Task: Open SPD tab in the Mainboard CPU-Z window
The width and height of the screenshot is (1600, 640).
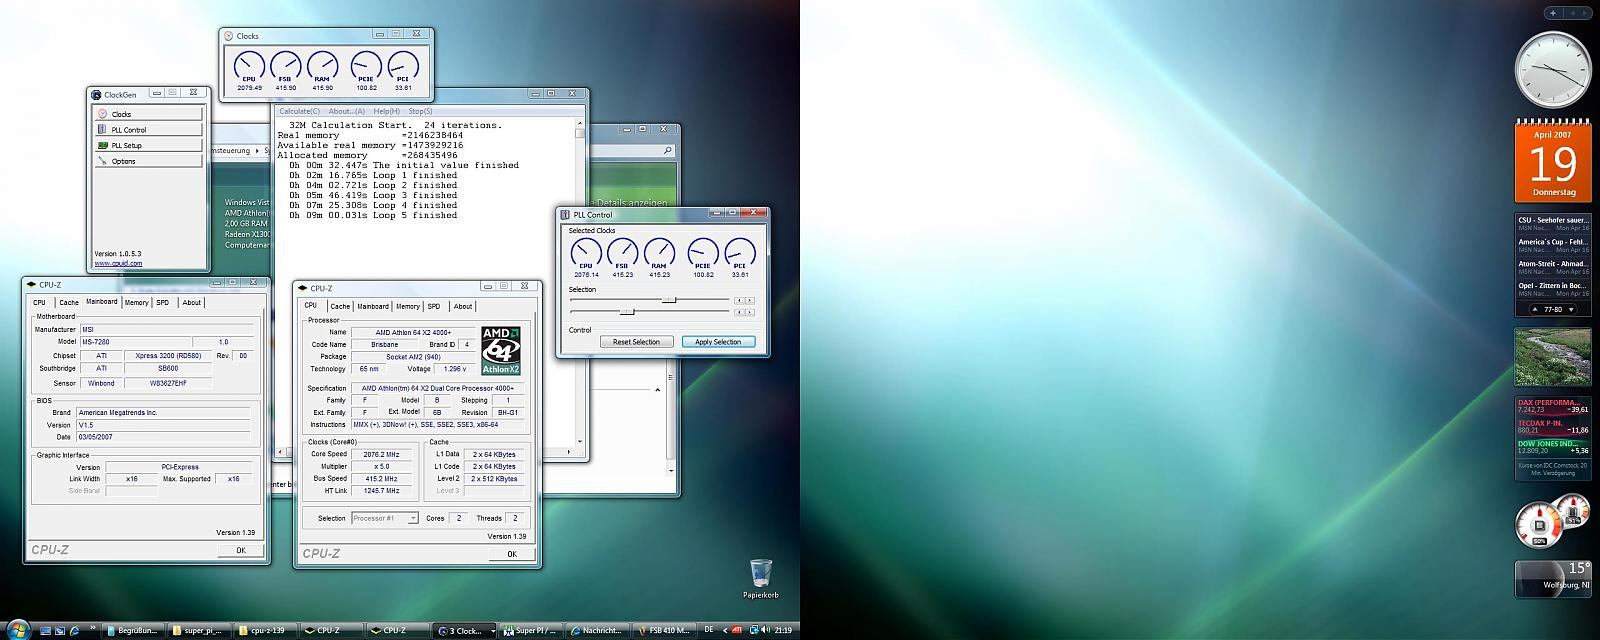Action: point(163,302)
